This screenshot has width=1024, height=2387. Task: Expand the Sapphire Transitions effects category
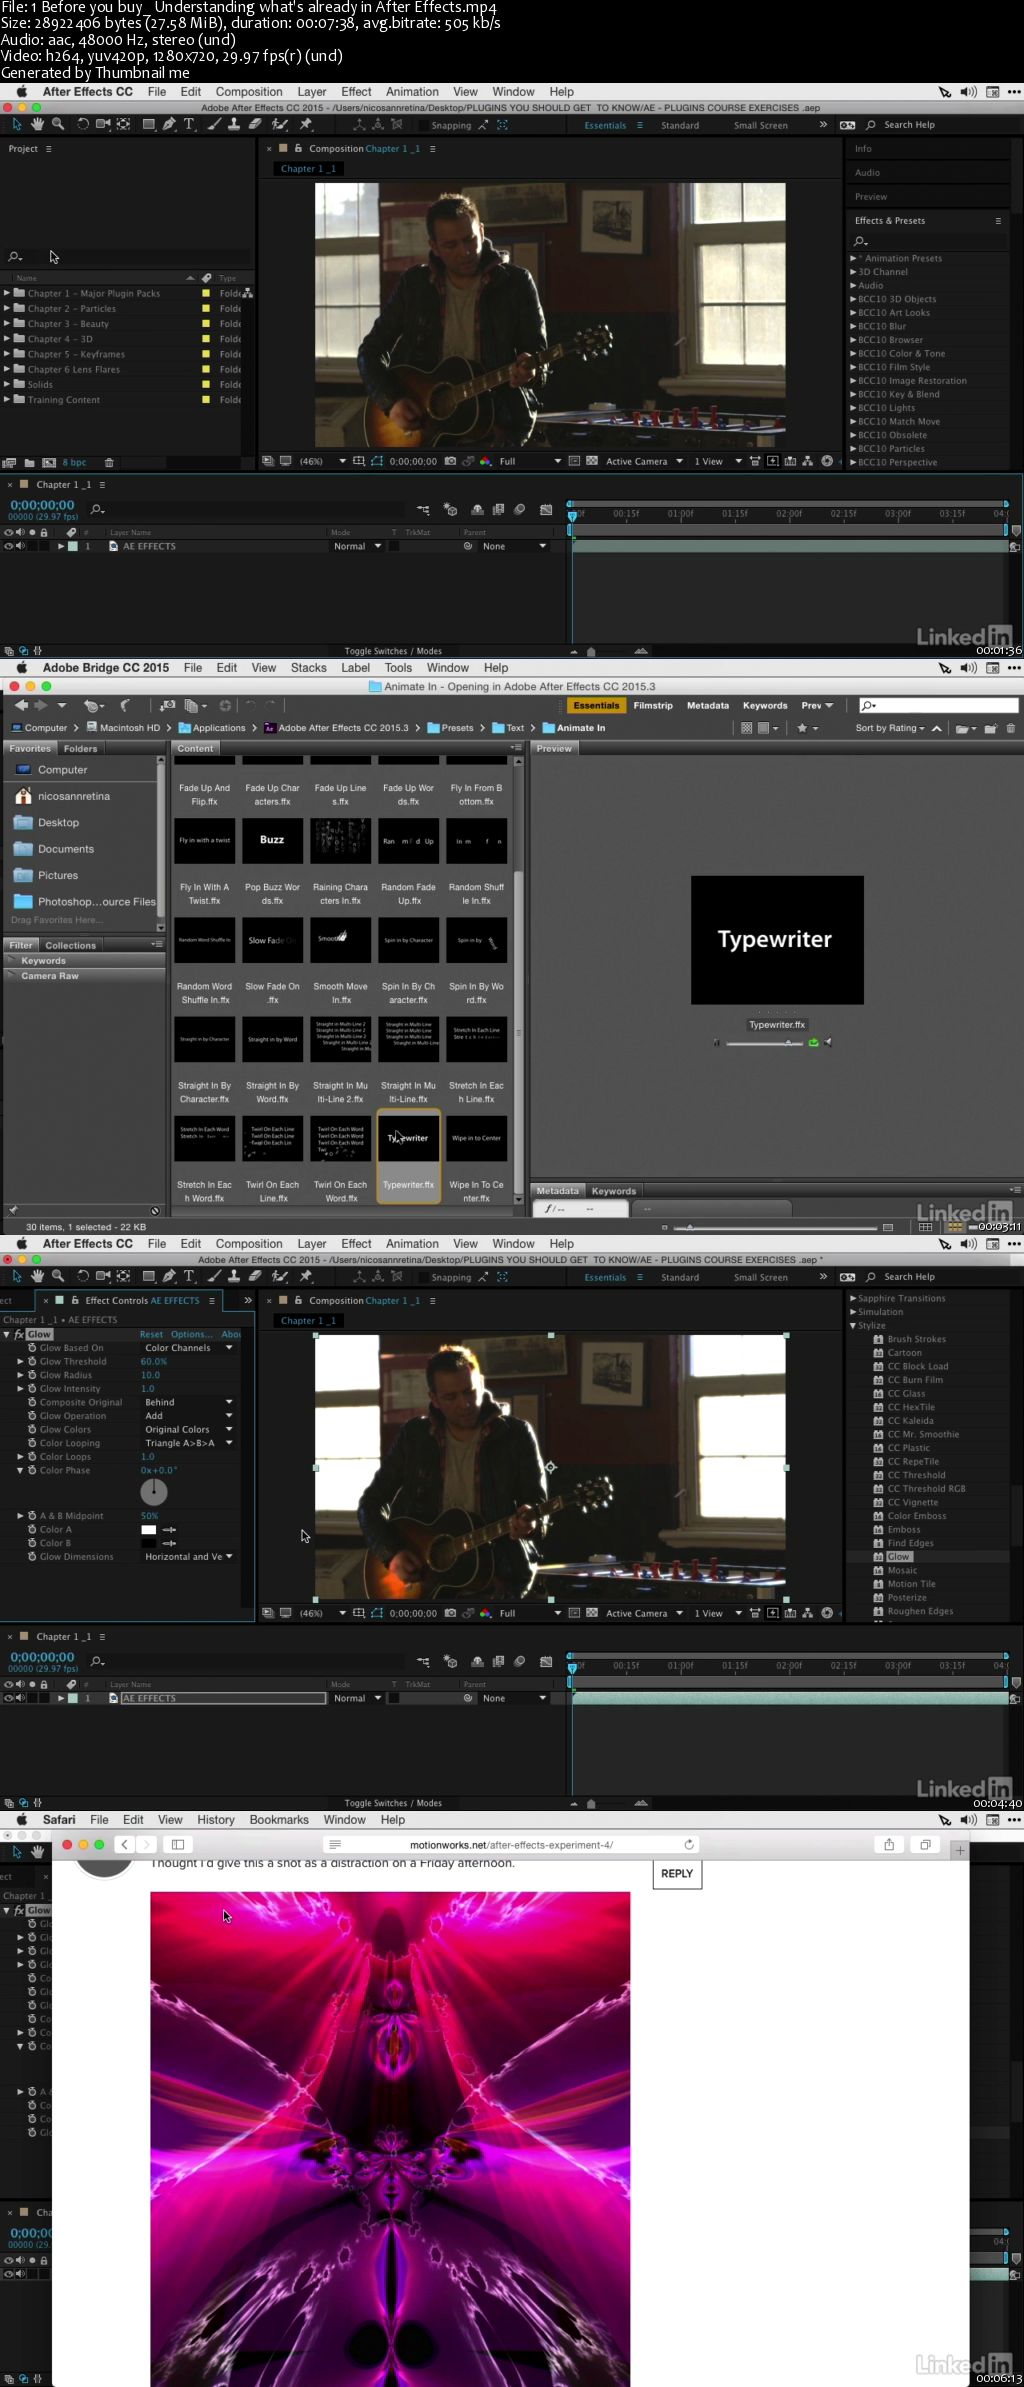[x=853, y=1298]
